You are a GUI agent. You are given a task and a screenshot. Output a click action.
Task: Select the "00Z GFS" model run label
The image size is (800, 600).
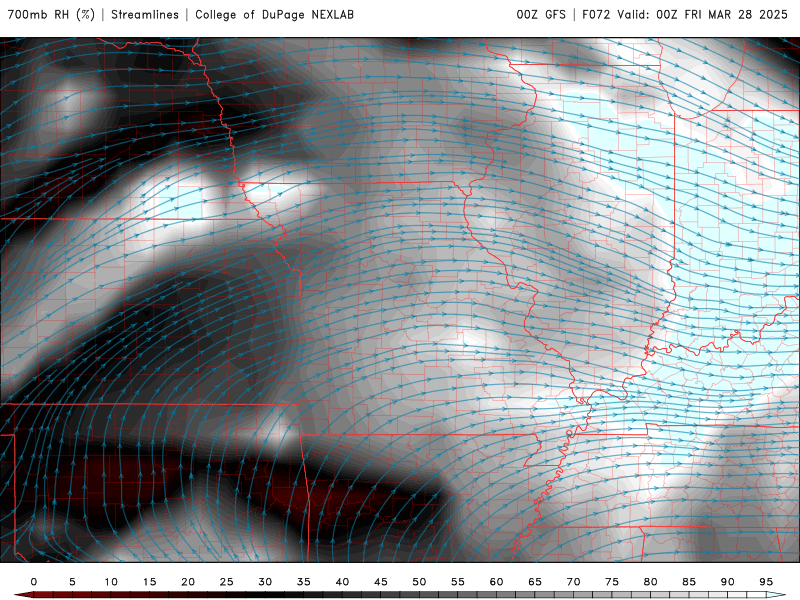tap(541, 15)
